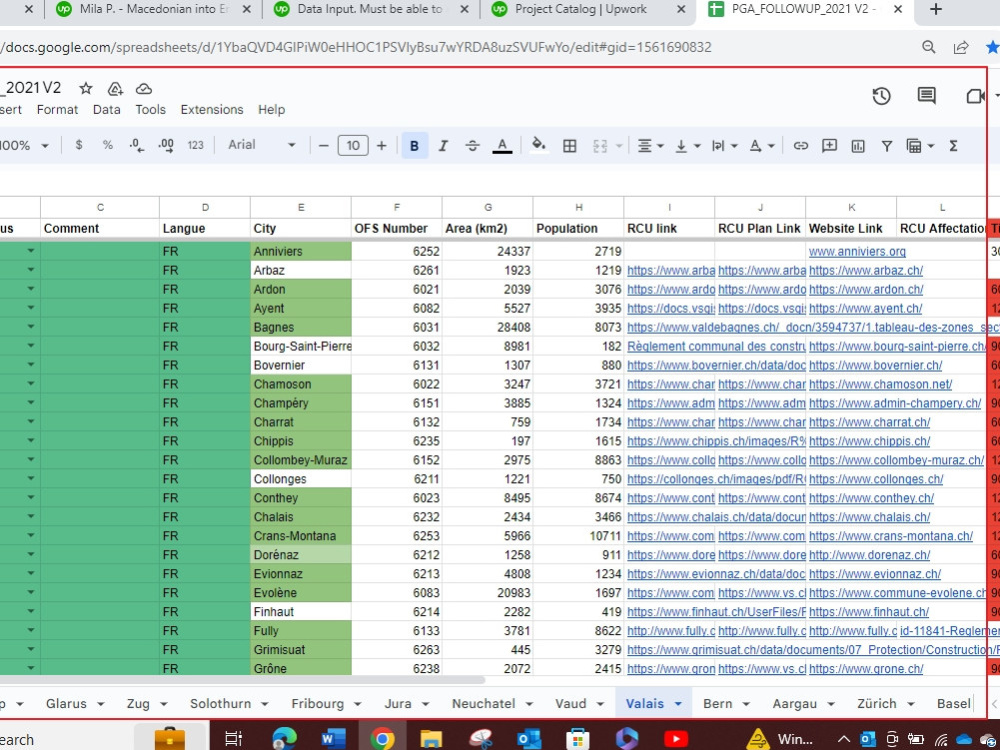
Task: Open www.anniviers.org link
Action: pyautogui.click(x=857, y=251)
